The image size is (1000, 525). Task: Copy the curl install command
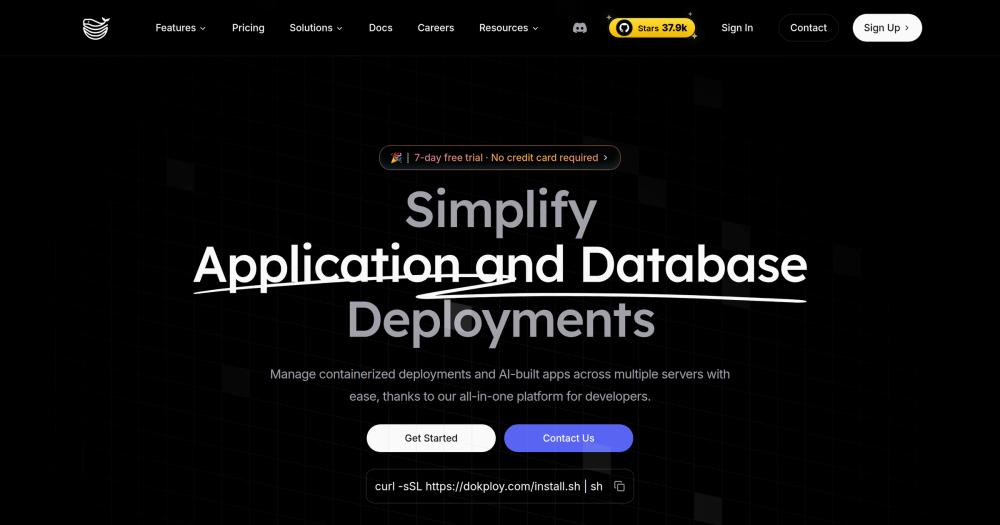click(619, 486)
